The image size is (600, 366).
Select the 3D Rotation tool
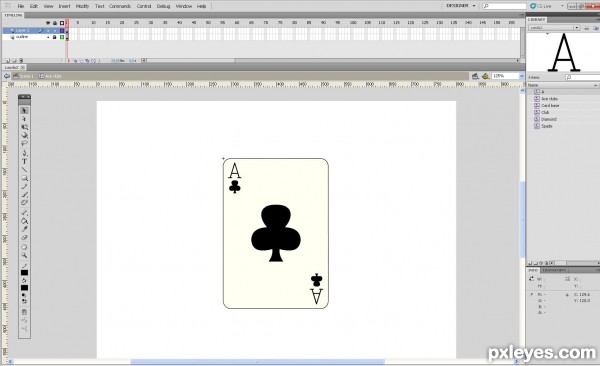point(24,135)
